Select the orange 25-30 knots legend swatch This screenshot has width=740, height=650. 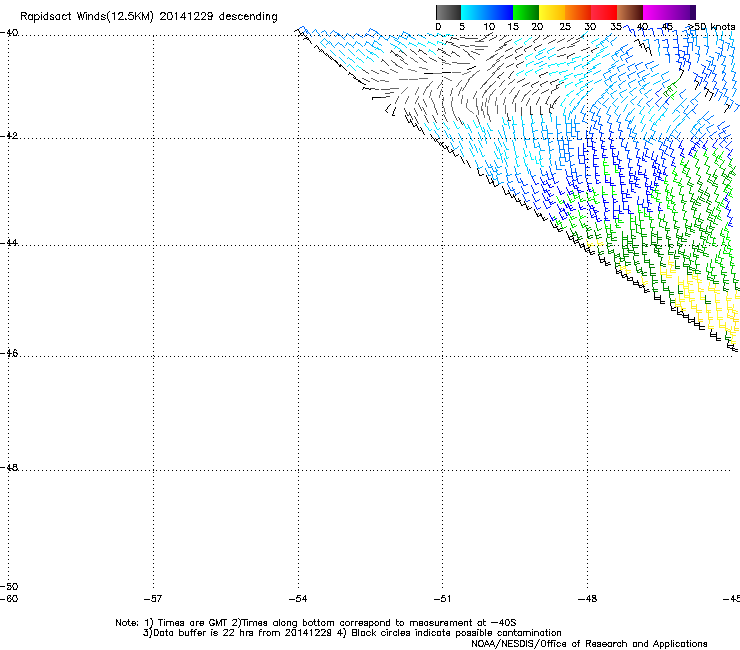click(x=578, y=12)
